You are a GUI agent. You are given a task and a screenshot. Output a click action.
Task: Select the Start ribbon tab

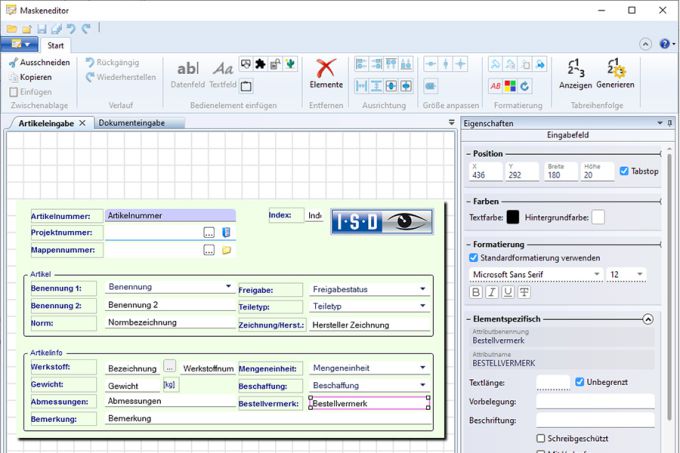[x=56, y=45]
